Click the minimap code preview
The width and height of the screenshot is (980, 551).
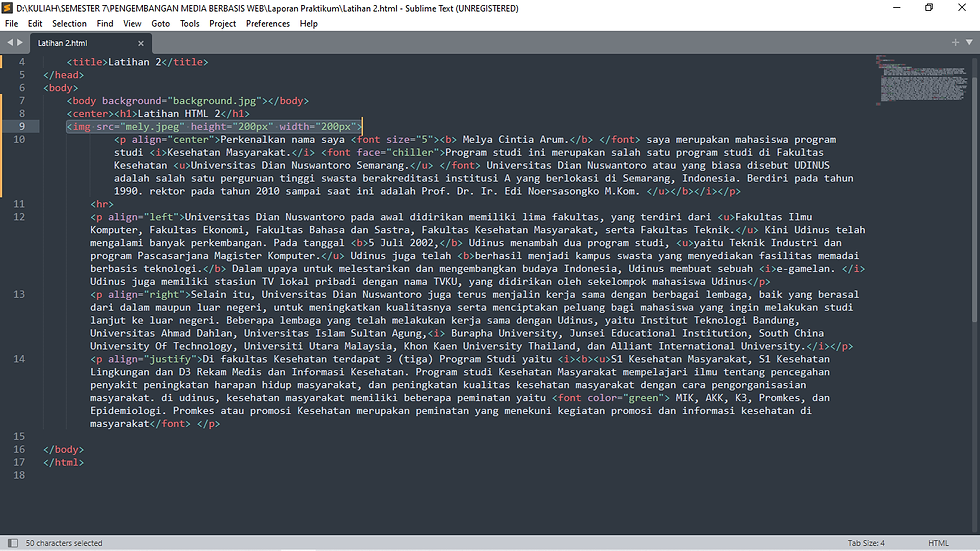921,79
